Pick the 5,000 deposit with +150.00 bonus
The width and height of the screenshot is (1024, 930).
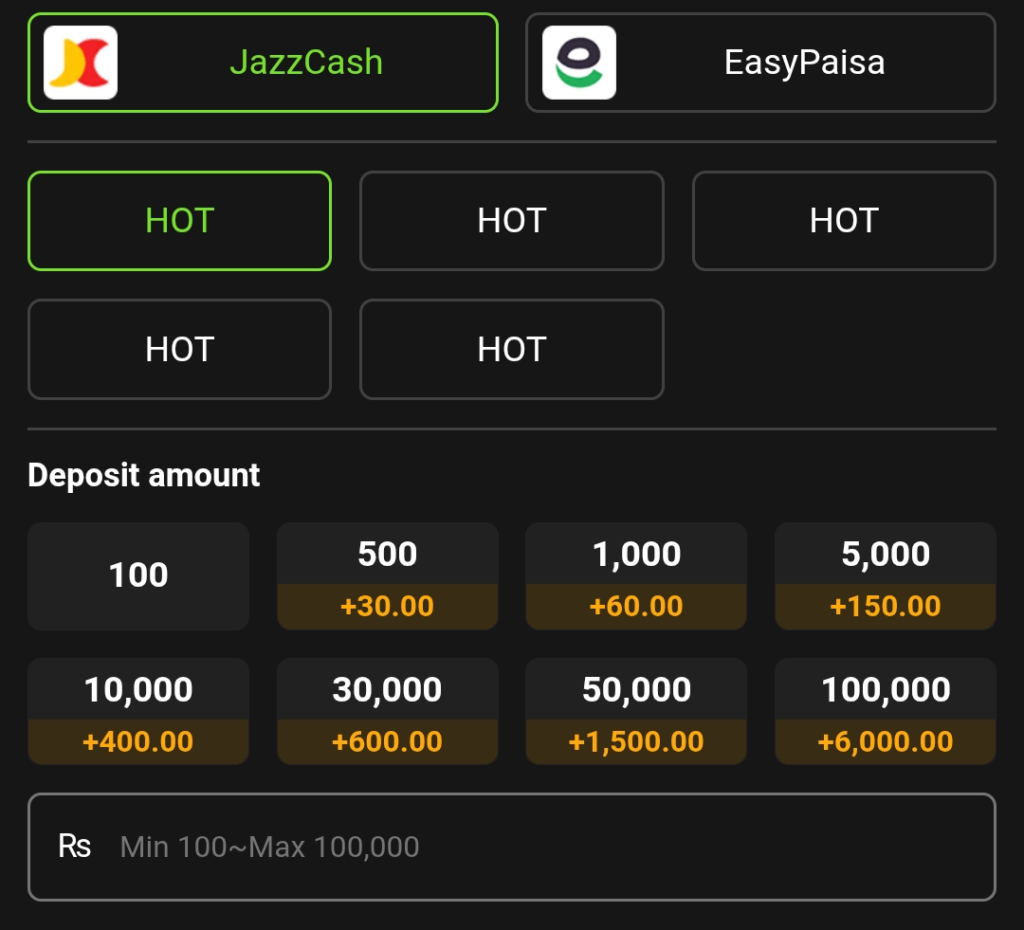[x=884, y=575]
